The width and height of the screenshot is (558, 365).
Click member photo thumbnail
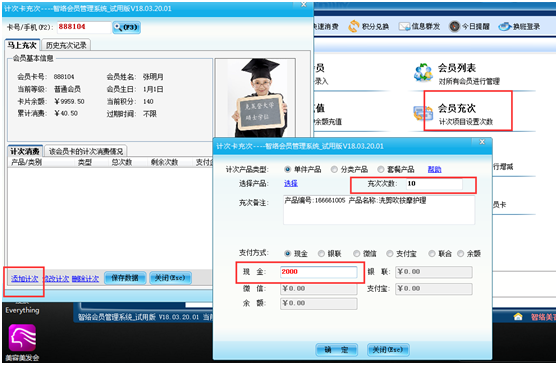coord(255,97)
